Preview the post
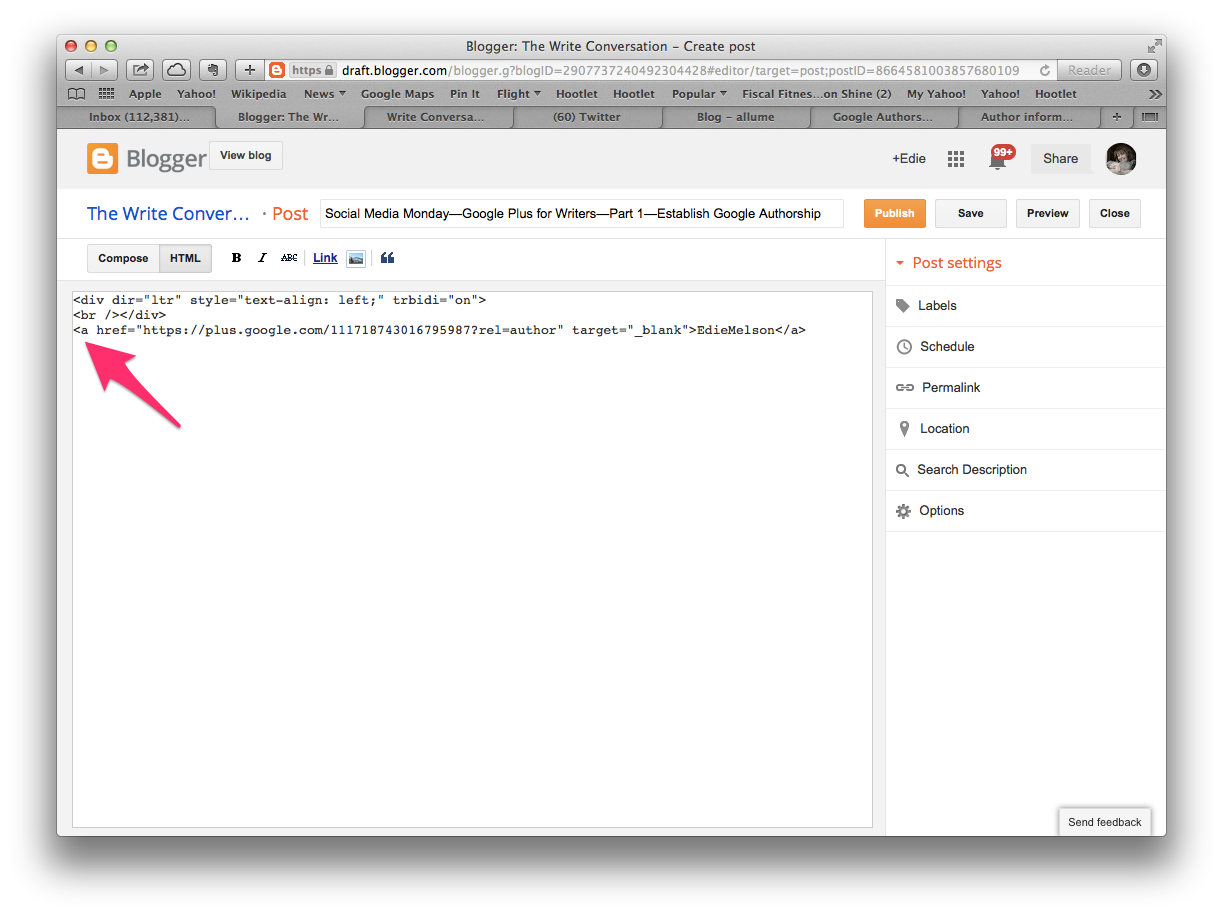This screenshot has height=915, width=1223. point(1048,213)
